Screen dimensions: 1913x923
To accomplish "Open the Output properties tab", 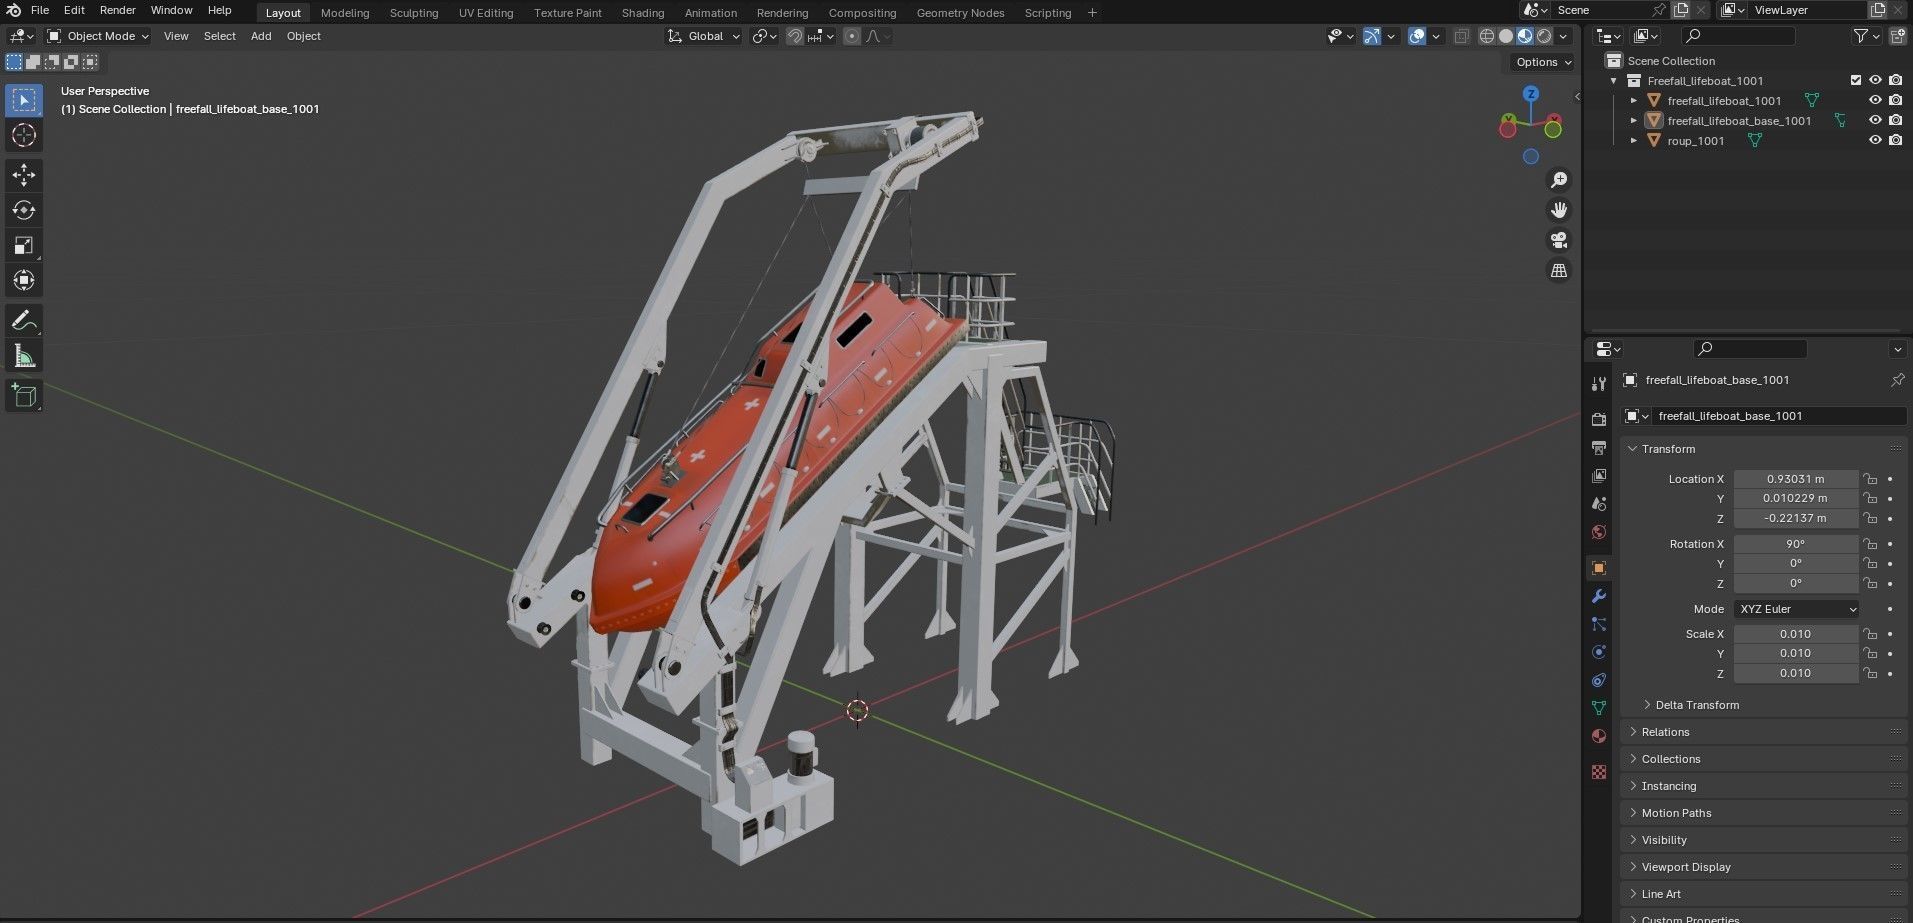I will 1598,447.
